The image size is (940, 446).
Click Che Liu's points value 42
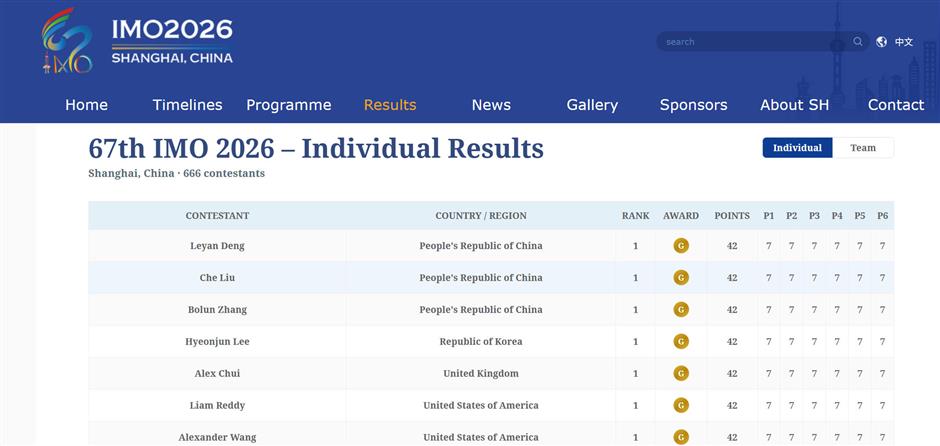tap(732, 278)
